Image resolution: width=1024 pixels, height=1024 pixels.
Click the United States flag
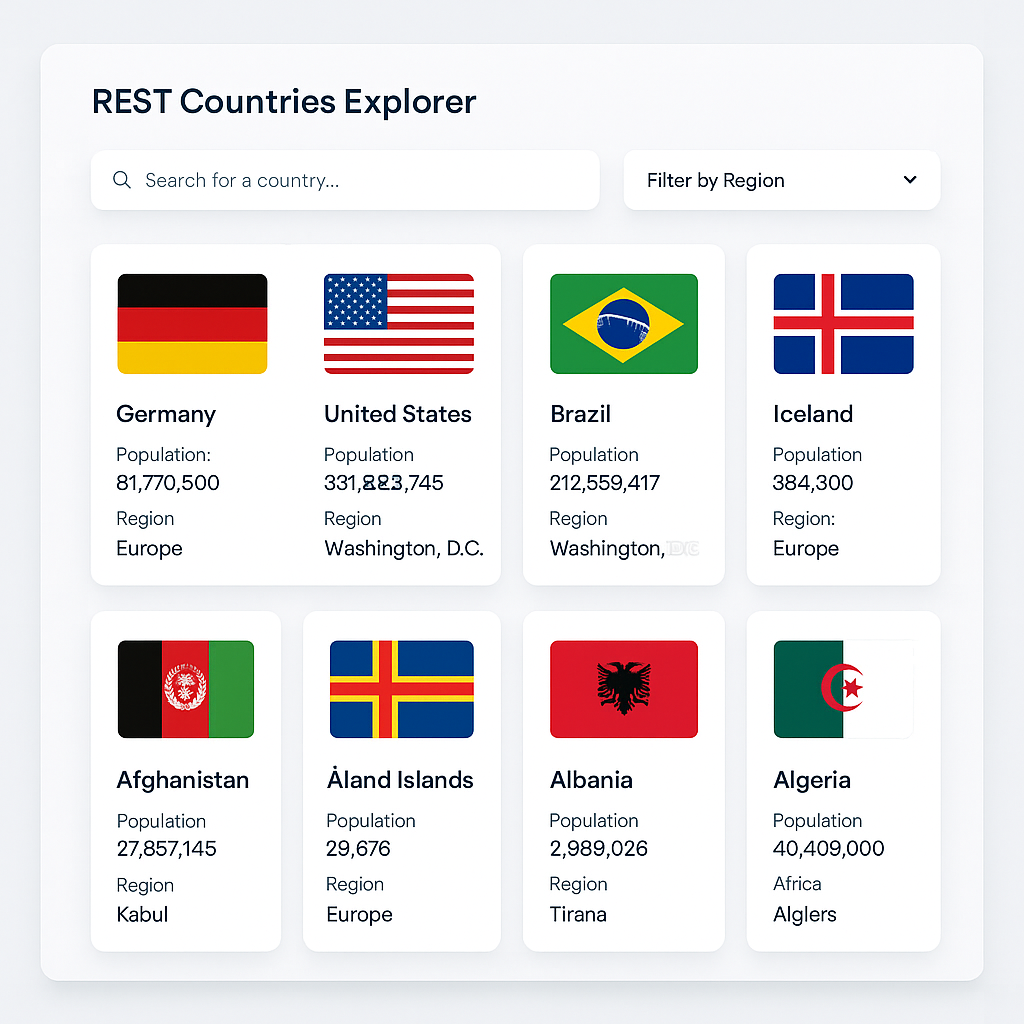point(399,324)
